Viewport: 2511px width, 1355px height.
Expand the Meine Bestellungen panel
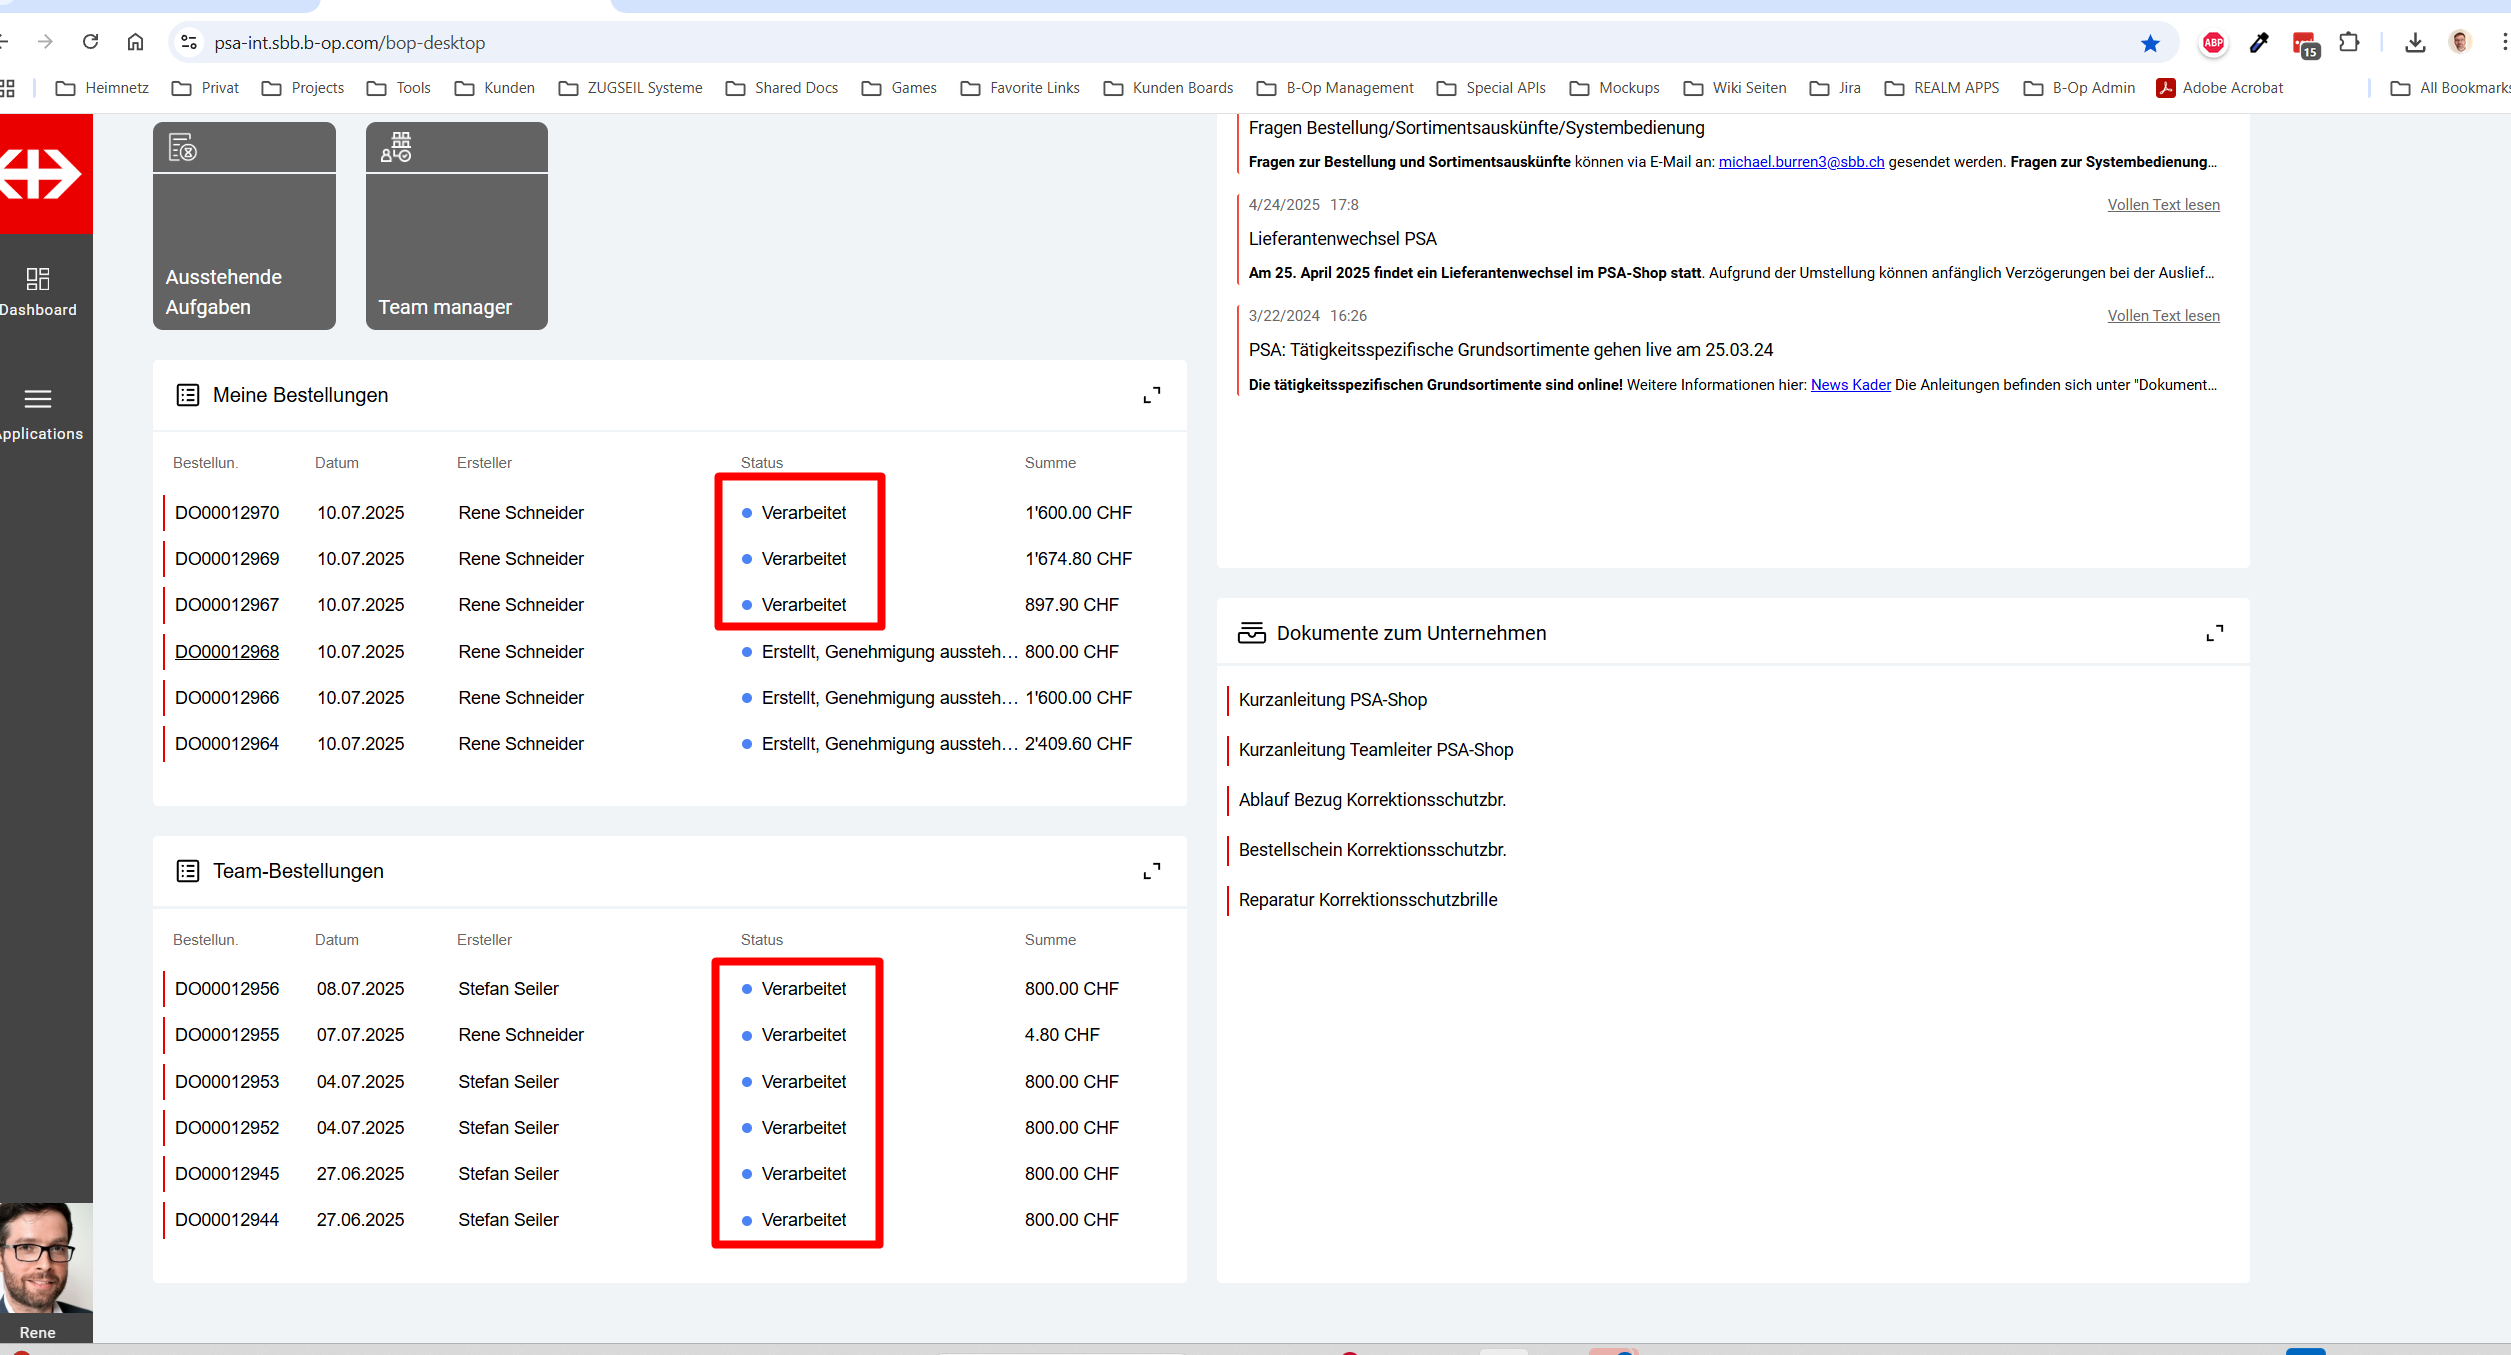click(1151, 395)
